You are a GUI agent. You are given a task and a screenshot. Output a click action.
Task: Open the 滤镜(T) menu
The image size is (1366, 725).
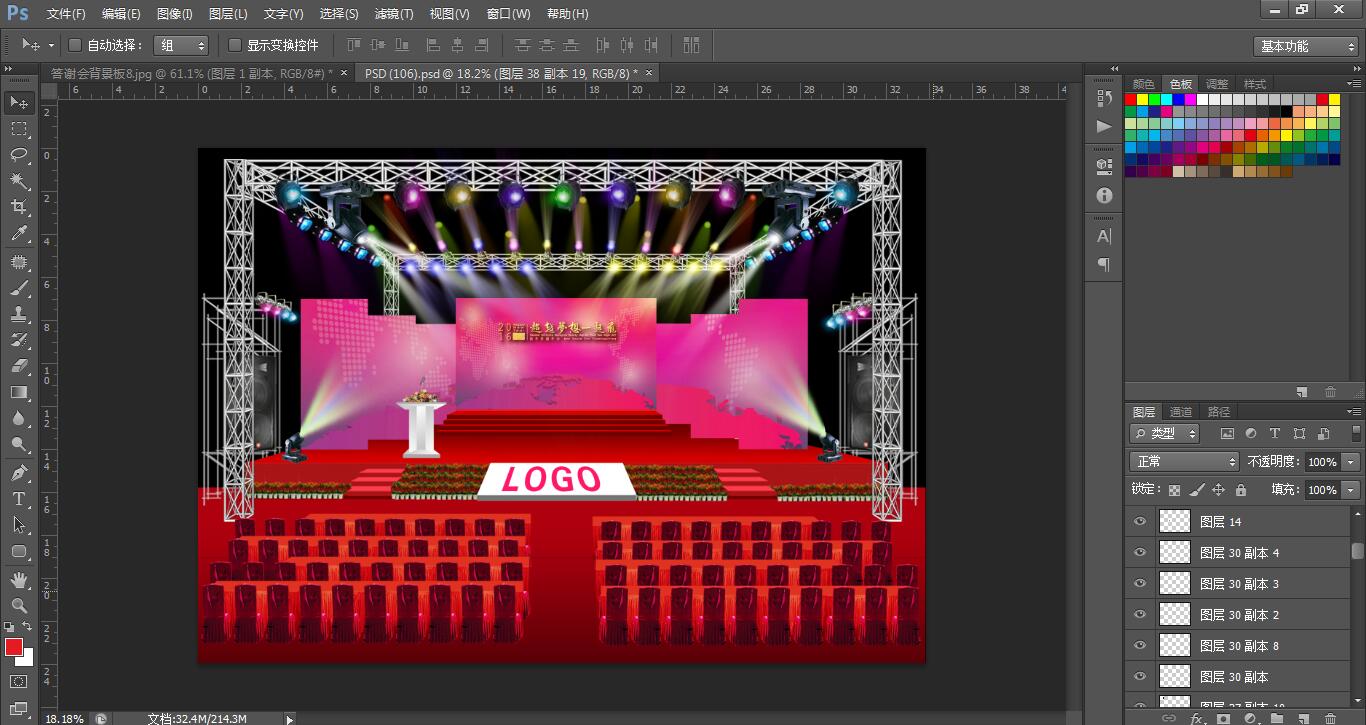click(393, 14)
